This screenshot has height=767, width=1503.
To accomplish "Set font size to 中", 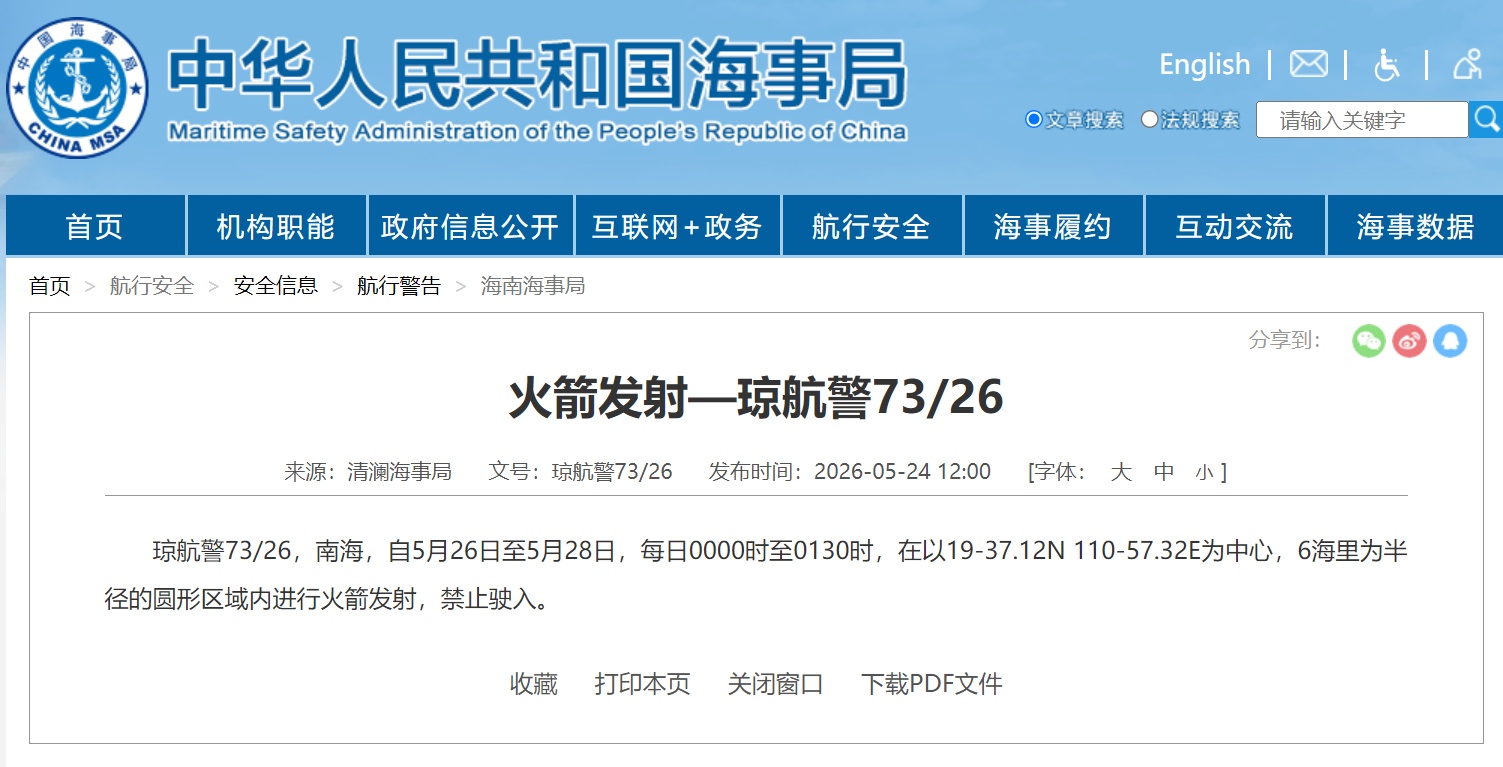I will click(x=1164, y=472).
